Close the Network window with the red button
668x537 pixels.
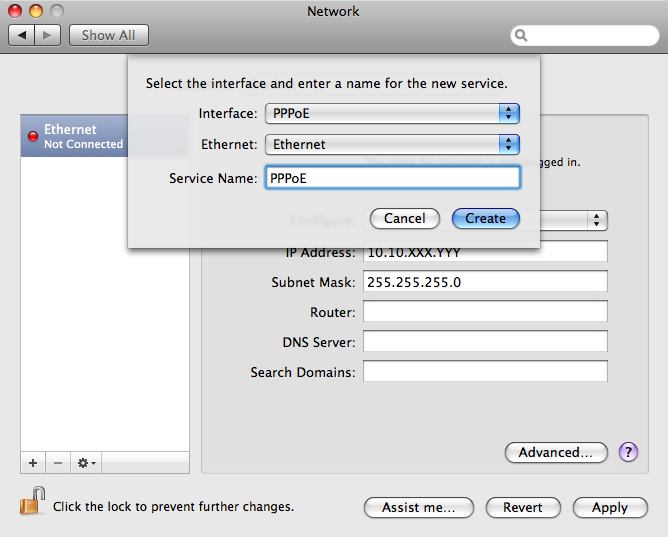(15, 11)
